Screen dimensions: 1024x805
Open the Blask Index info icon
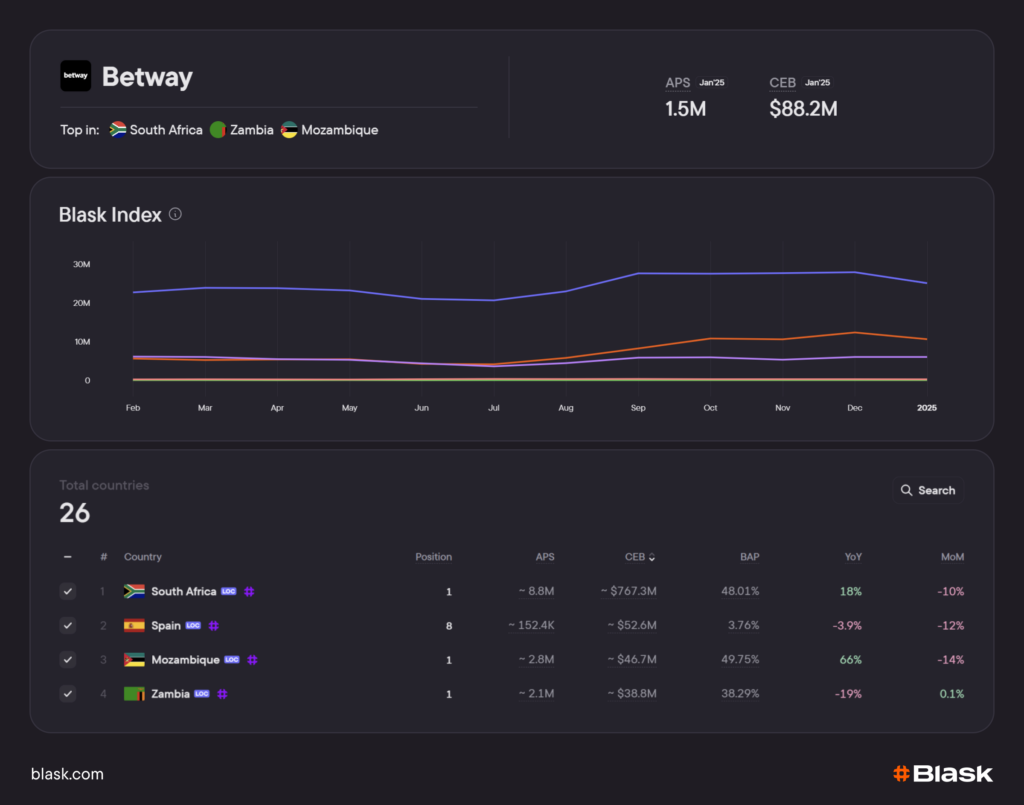click(x=176, y=214)
